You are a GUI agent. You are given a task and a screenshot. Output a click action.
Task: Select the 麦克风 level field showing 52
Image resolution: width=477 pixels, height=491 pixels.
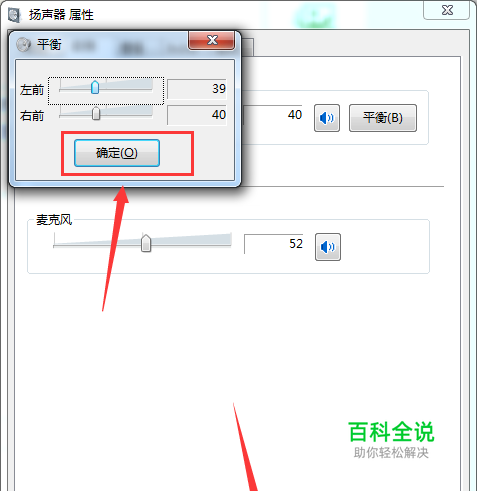[x=274, y=244]
